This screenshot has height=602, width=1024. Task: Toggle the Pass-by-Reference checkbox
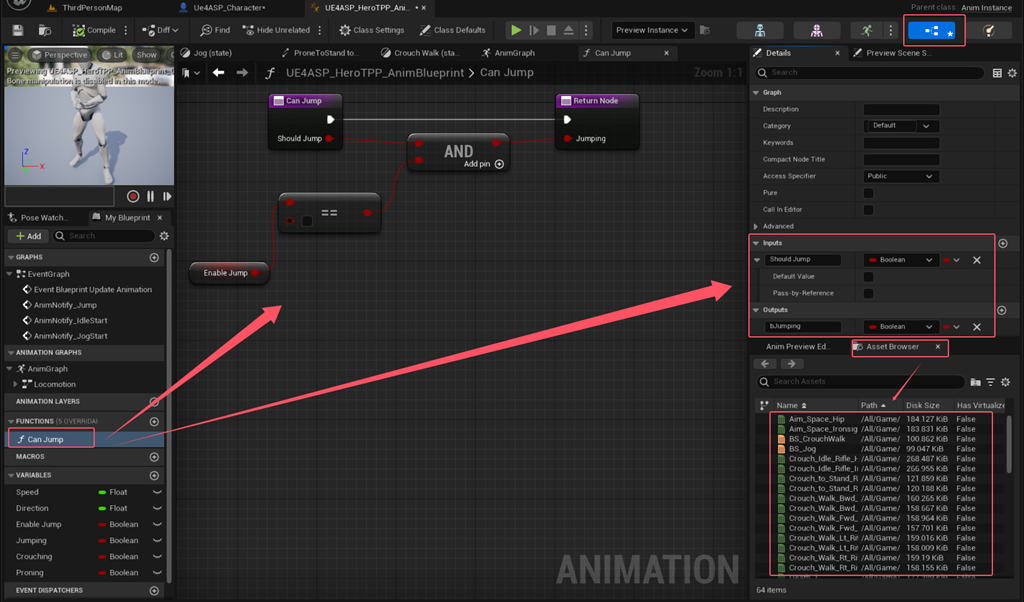click(x=868, y=293)
